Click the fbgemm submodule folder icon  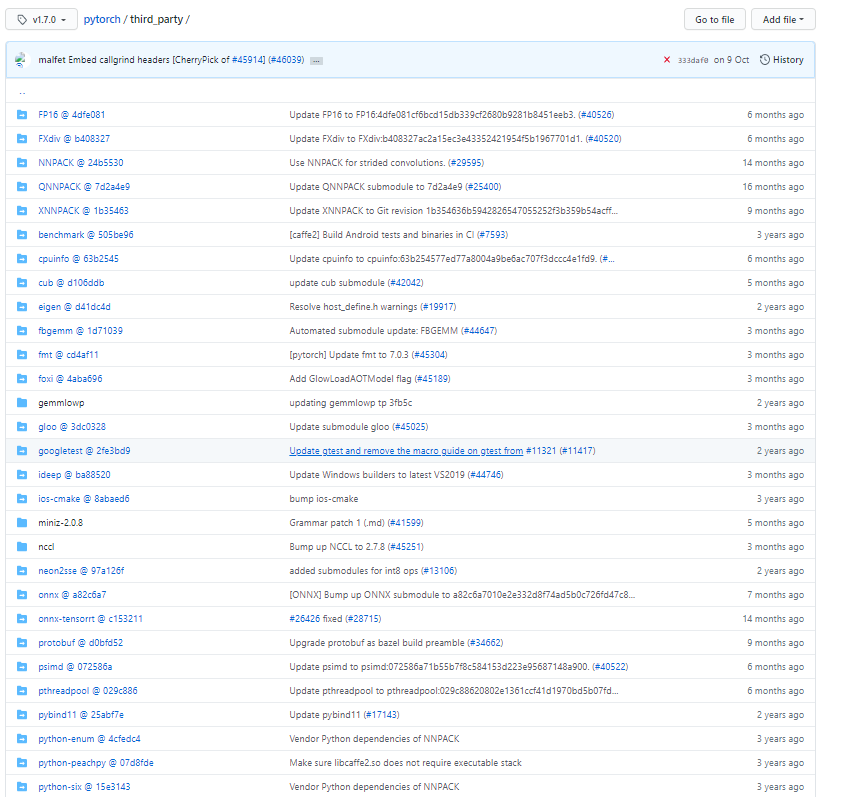[x=22, y=330]
